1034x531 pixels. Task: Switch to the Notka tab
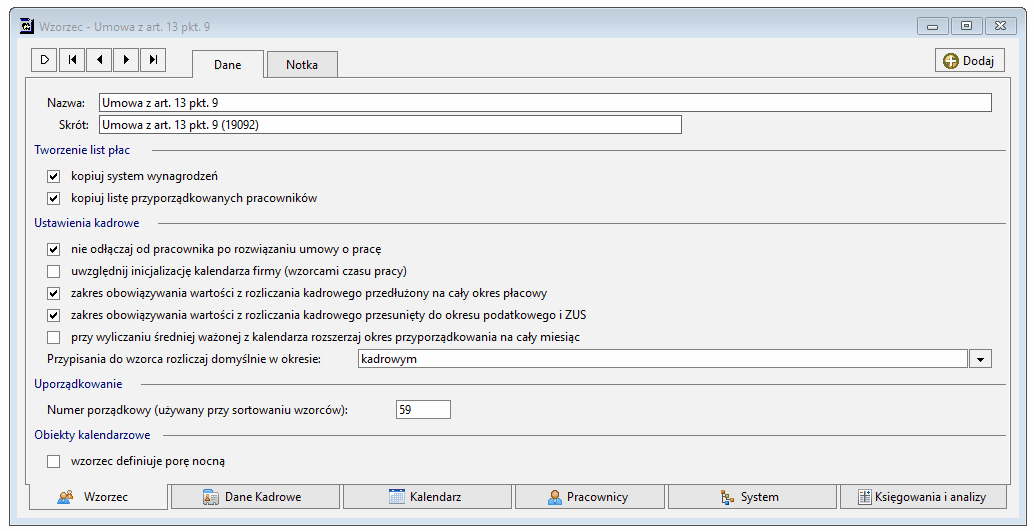(302, 65)
